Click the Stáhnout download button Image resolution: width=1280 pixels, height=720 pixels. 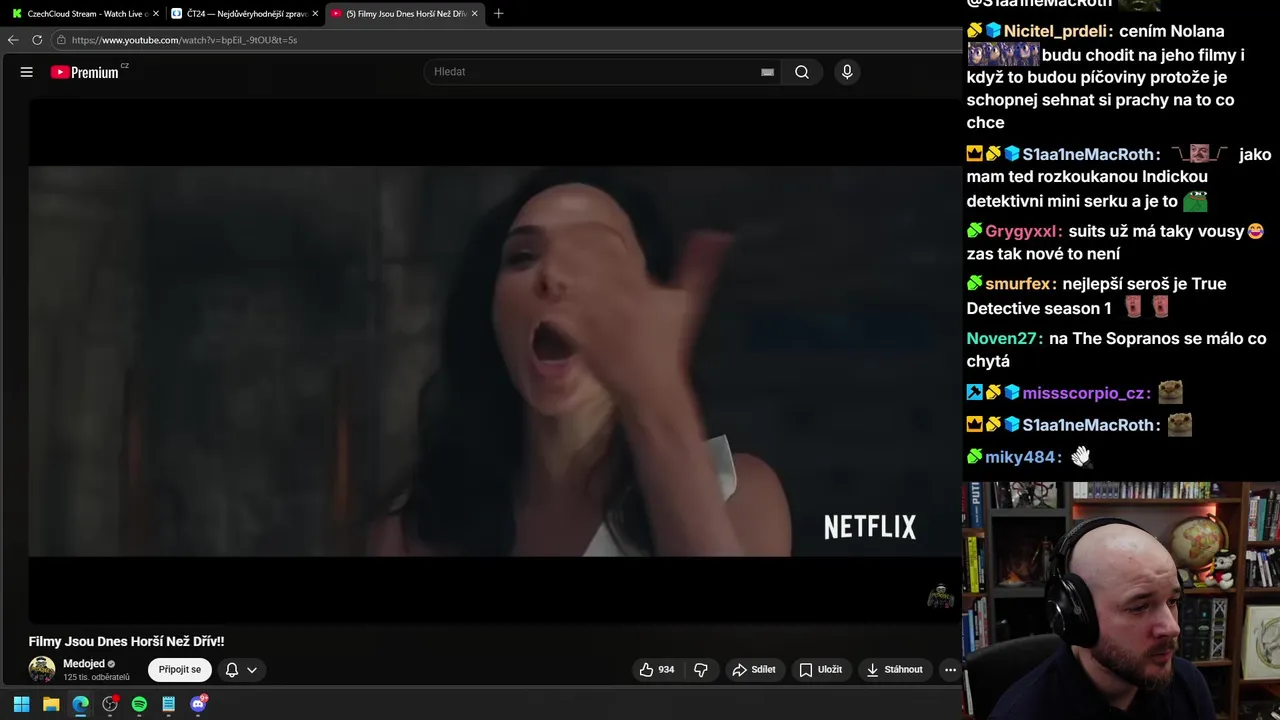pos(895,670)
